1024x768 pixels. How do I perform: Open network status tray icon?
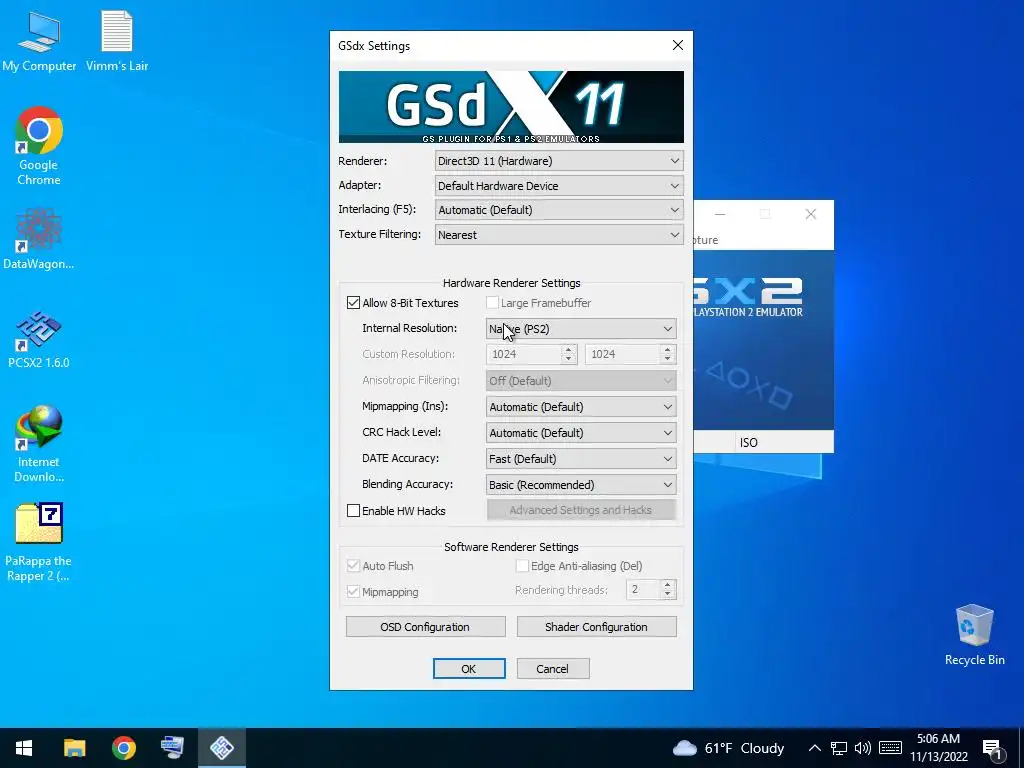point(839,748)
